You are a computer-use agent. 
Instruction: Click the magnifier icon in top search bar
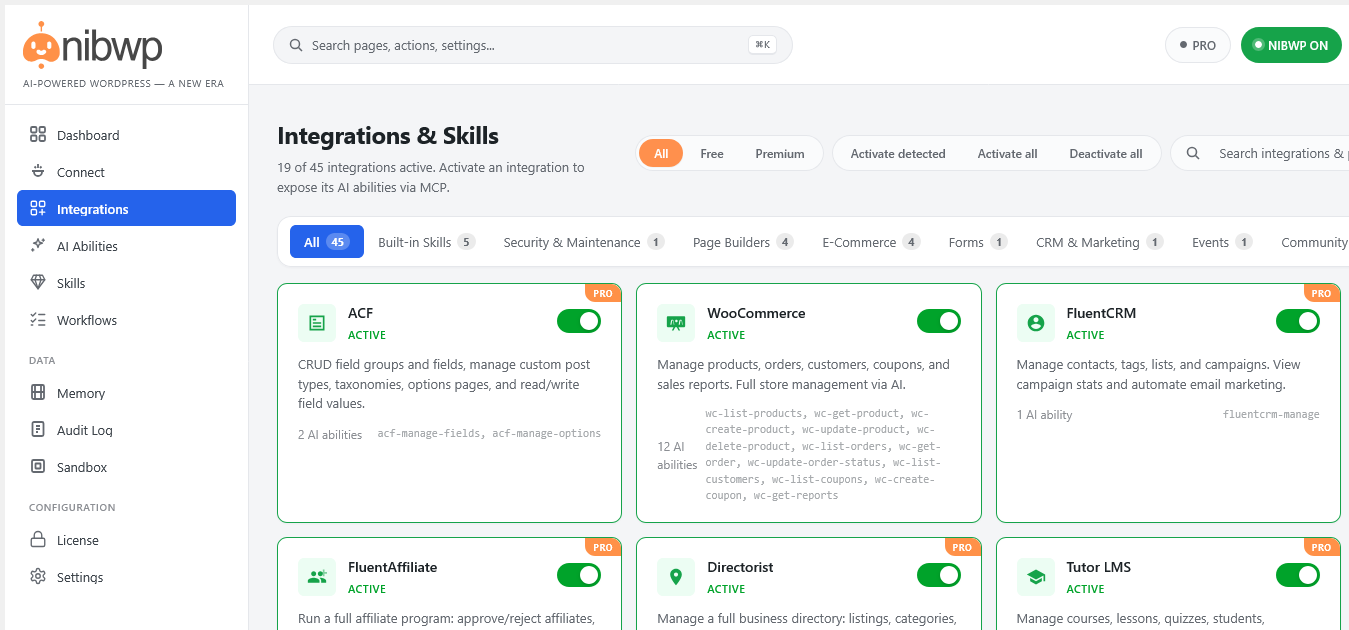296,45
